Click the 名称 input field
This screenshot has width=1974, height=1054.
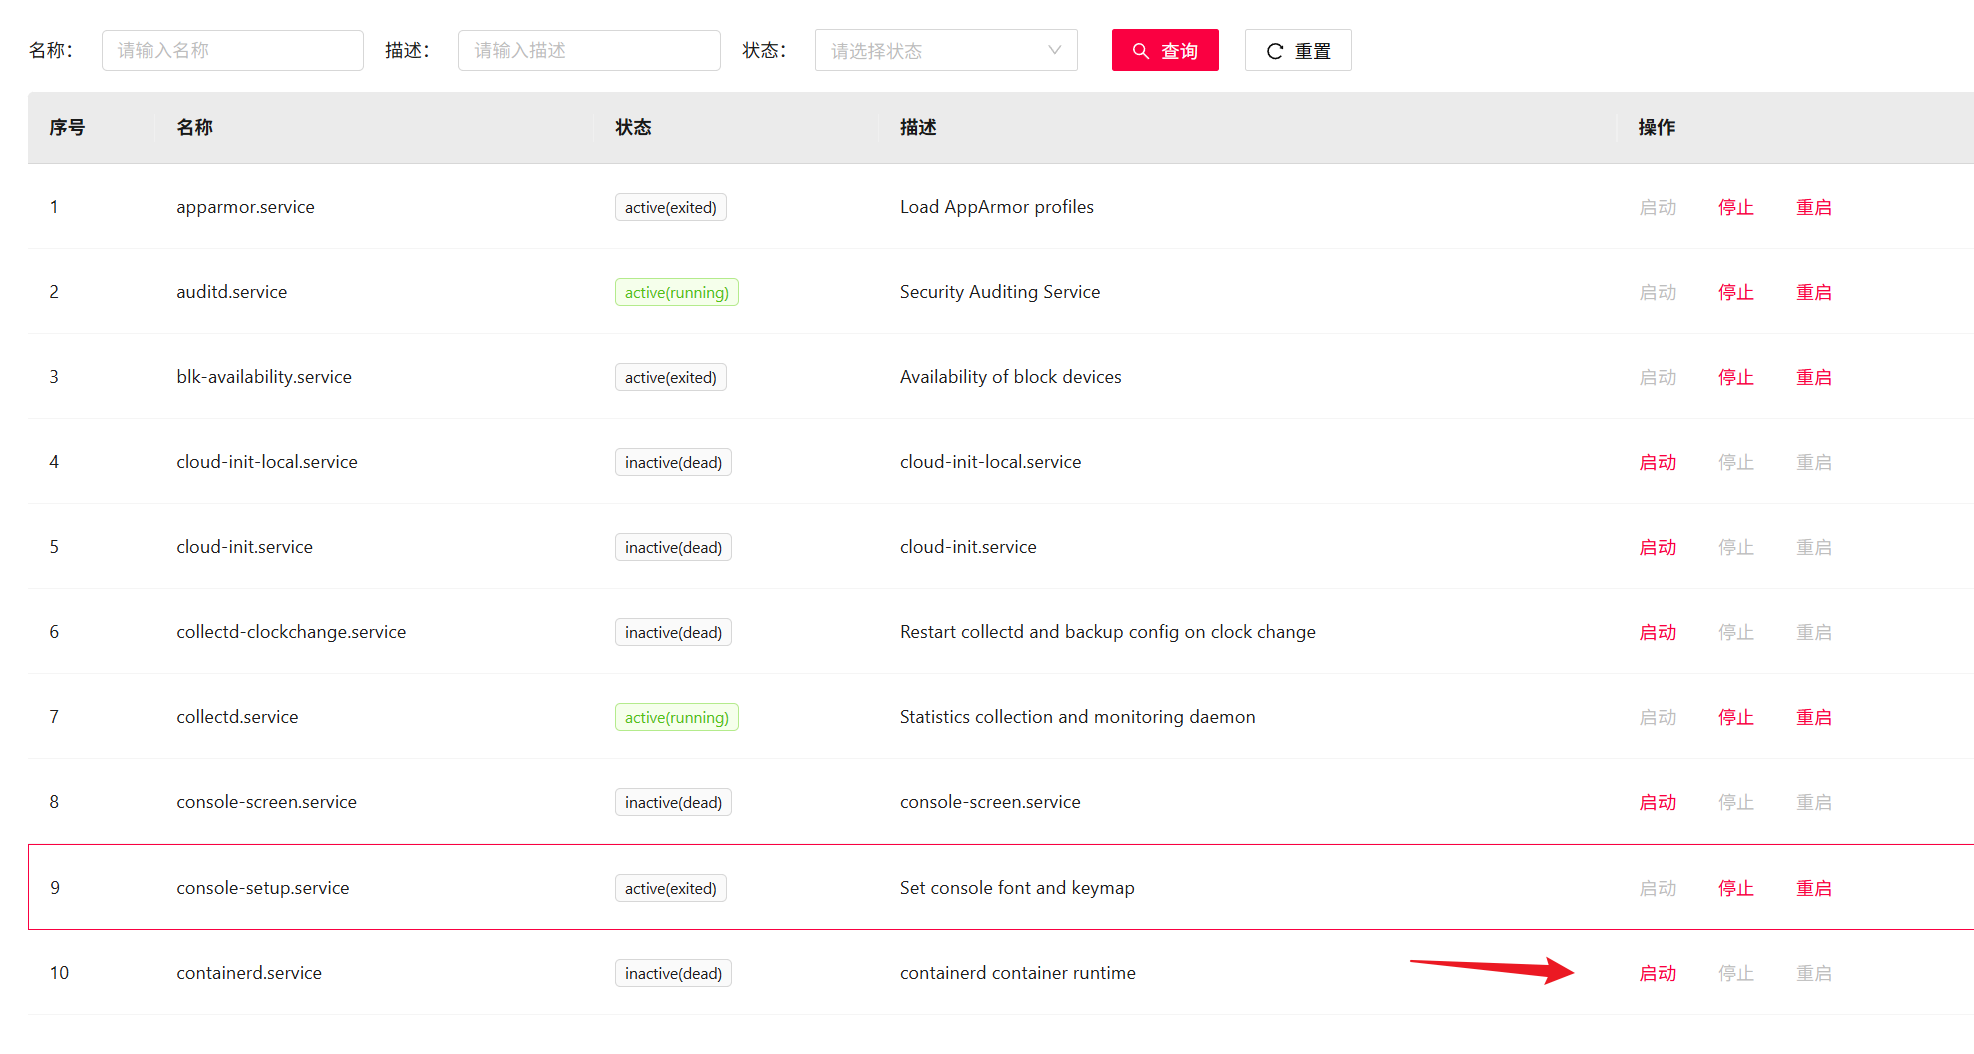233,50
